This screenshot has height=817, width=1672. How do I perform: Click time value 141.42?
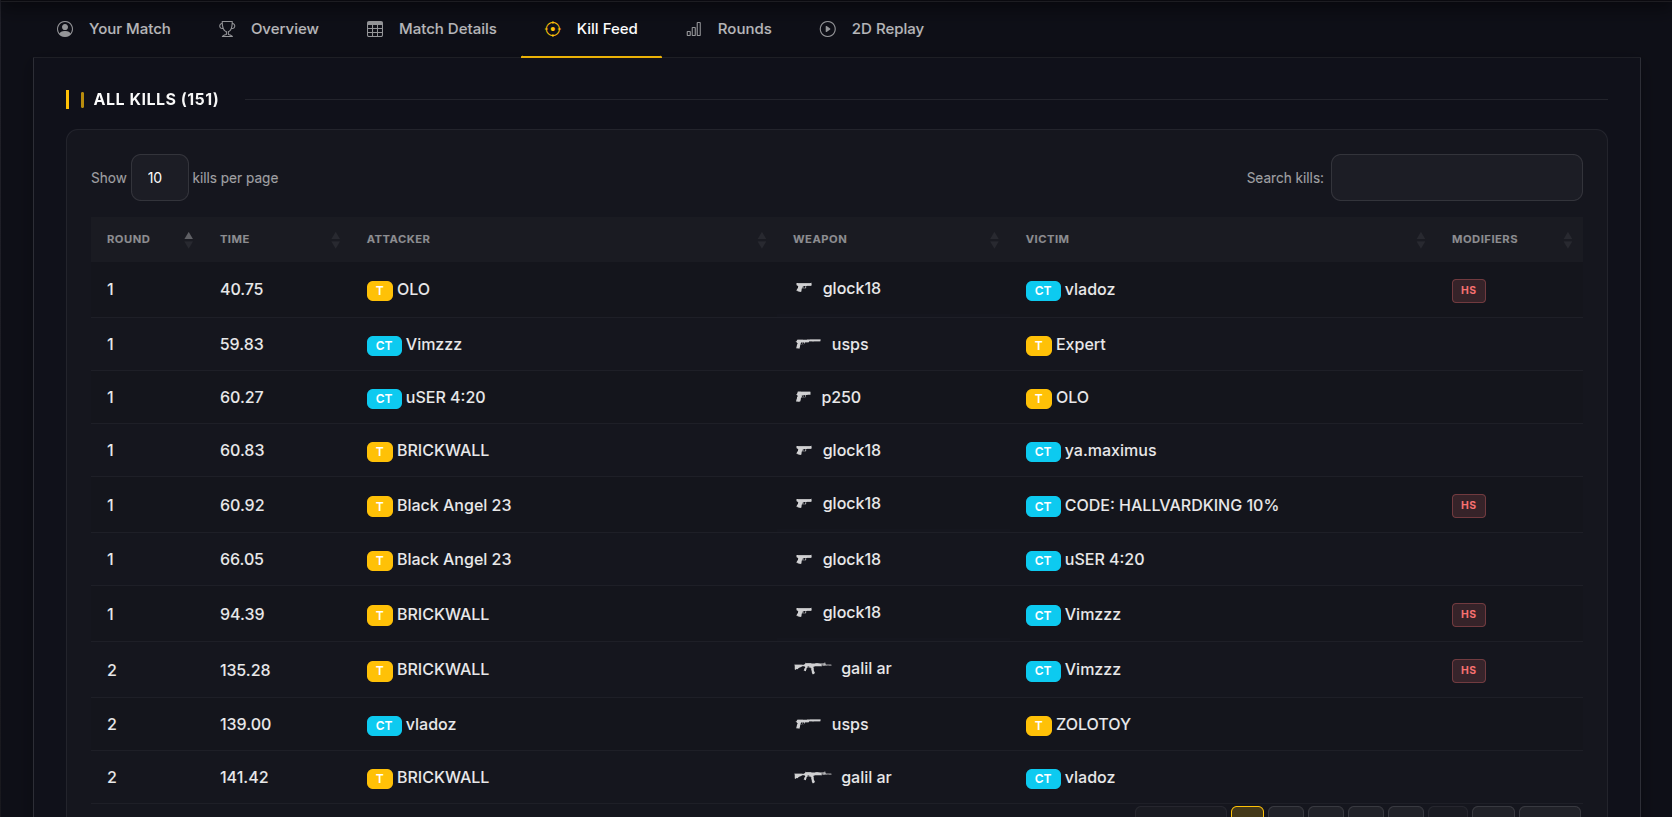[244, 777]
